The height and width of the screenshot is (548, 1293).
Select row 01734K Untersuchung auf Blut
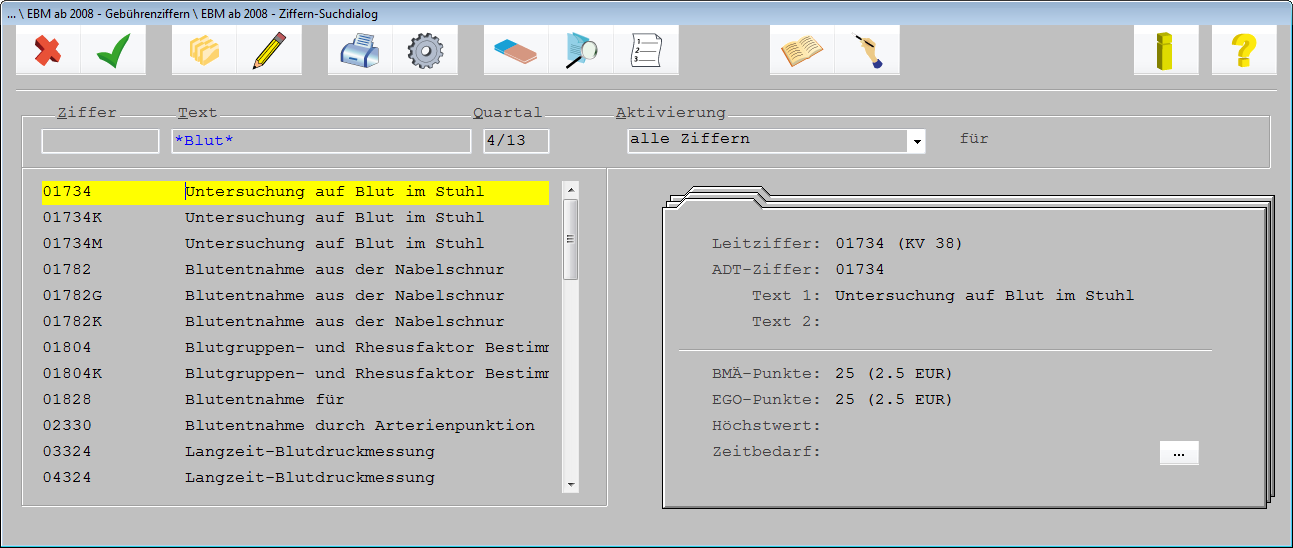click(295, 218)
